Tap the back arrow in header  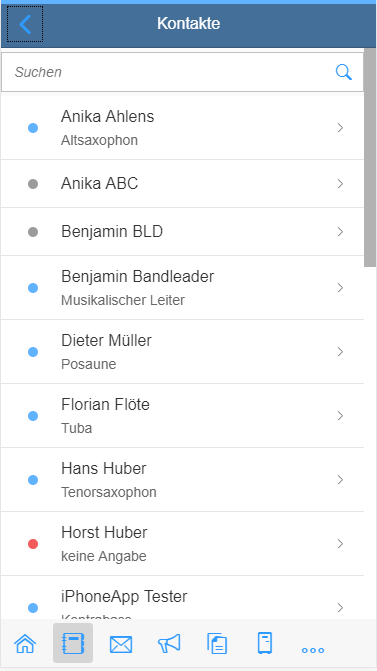coord(25,24)
